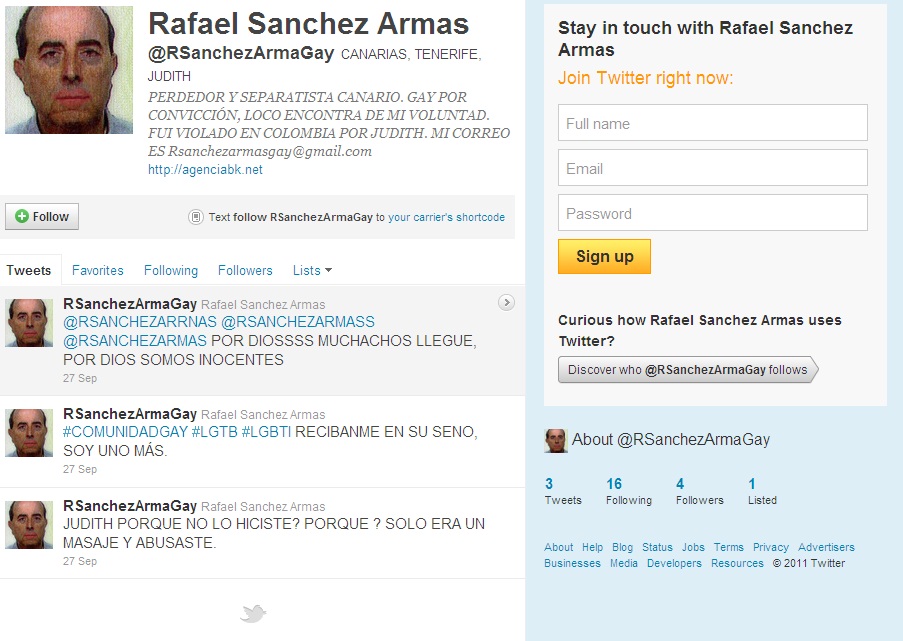This screenshot has height=641, width=903.
Task: Open the Followers tab
Action: tap(245, 270)
